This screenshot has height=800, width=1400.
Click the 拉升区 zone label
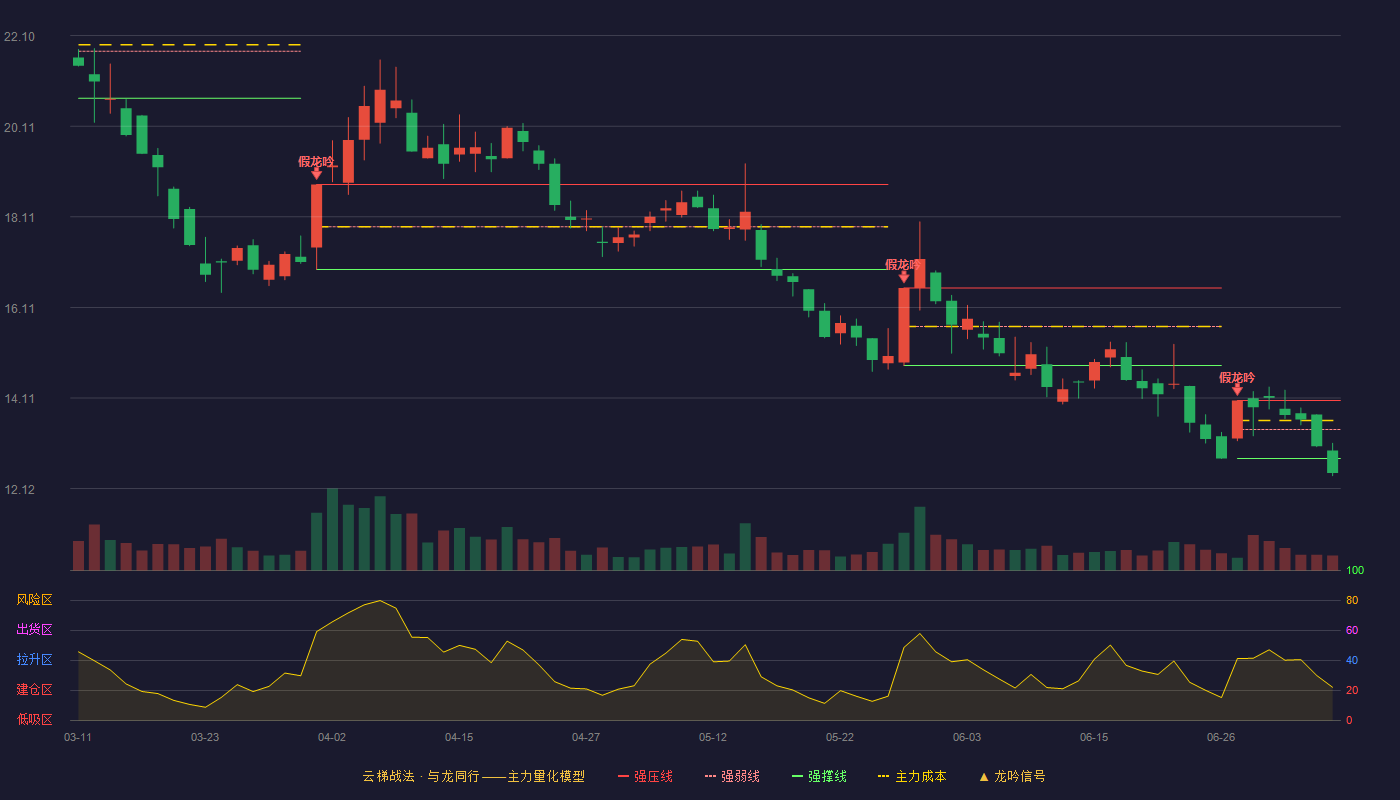(34, 660)
